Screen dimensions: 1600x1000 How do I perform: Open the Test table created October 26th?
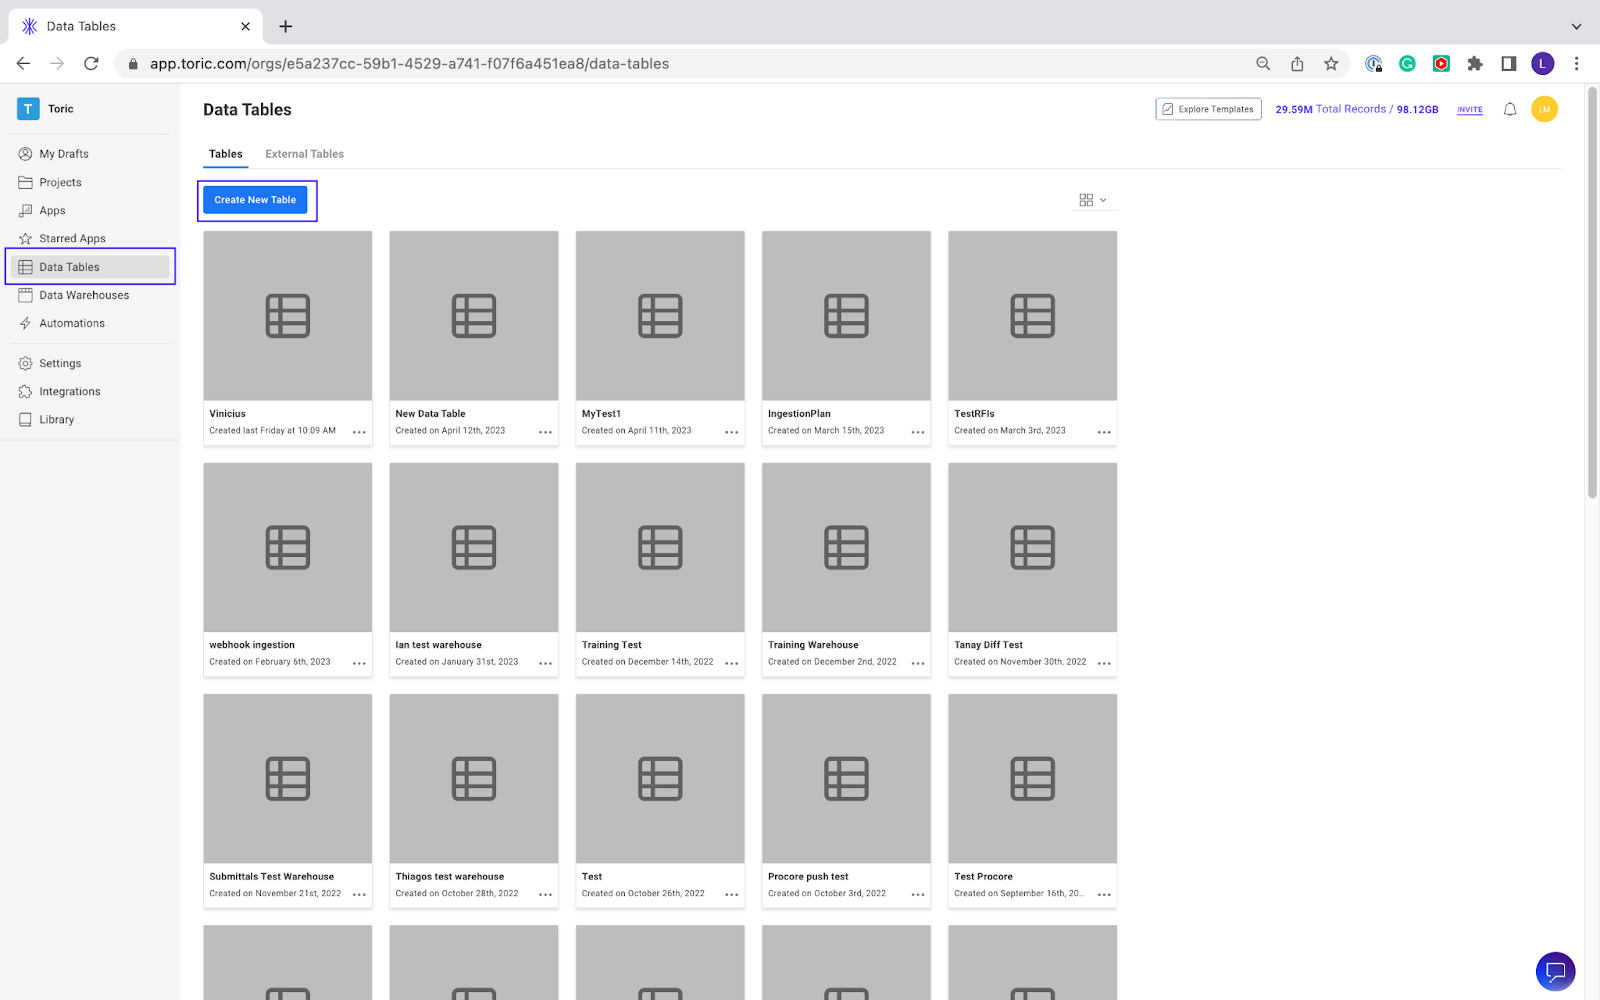[x=660, y=800]
